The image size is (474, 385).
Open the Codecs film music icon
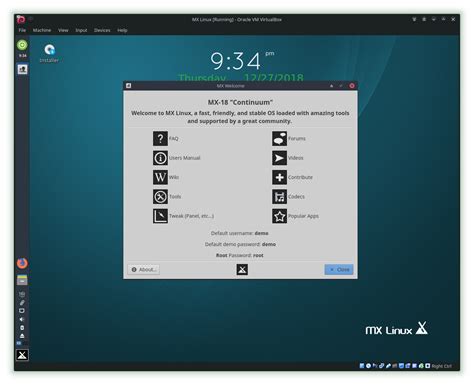[x=279, y=197]
